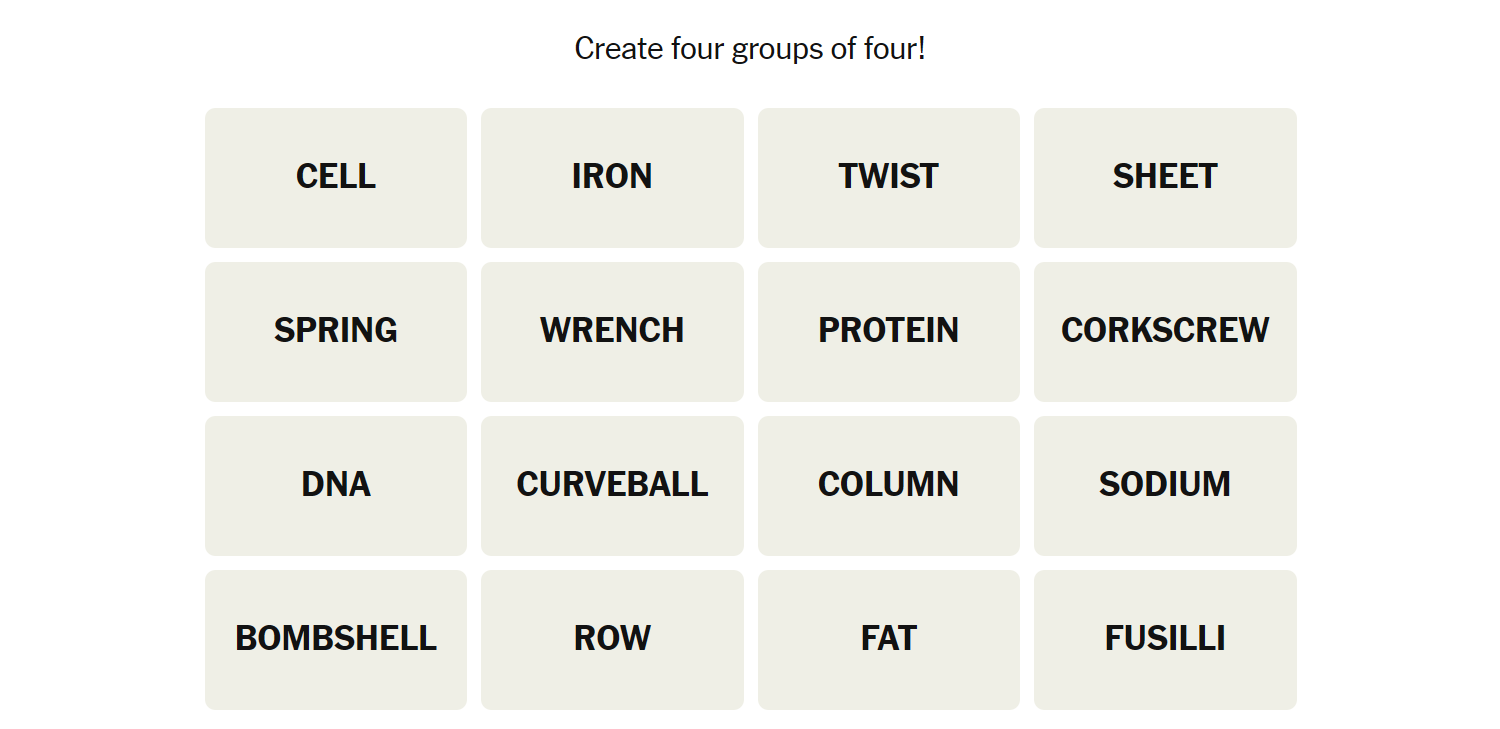Screen dimensions: 1500x729
Task: Pick the DNA tile
Action: (x=336, y=485)
